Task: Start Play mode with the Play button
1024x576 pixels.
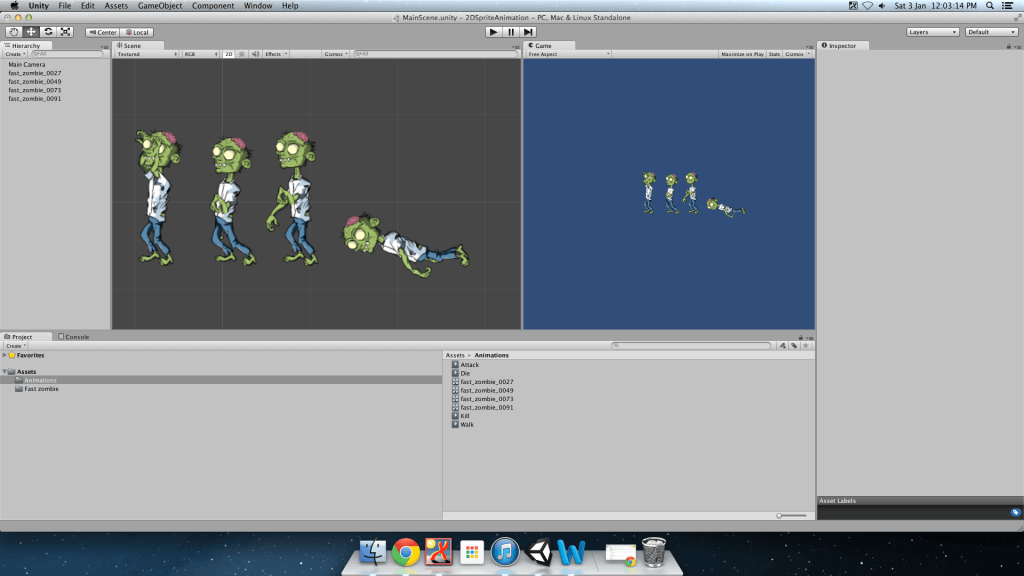Action: (x=494, y=32)
